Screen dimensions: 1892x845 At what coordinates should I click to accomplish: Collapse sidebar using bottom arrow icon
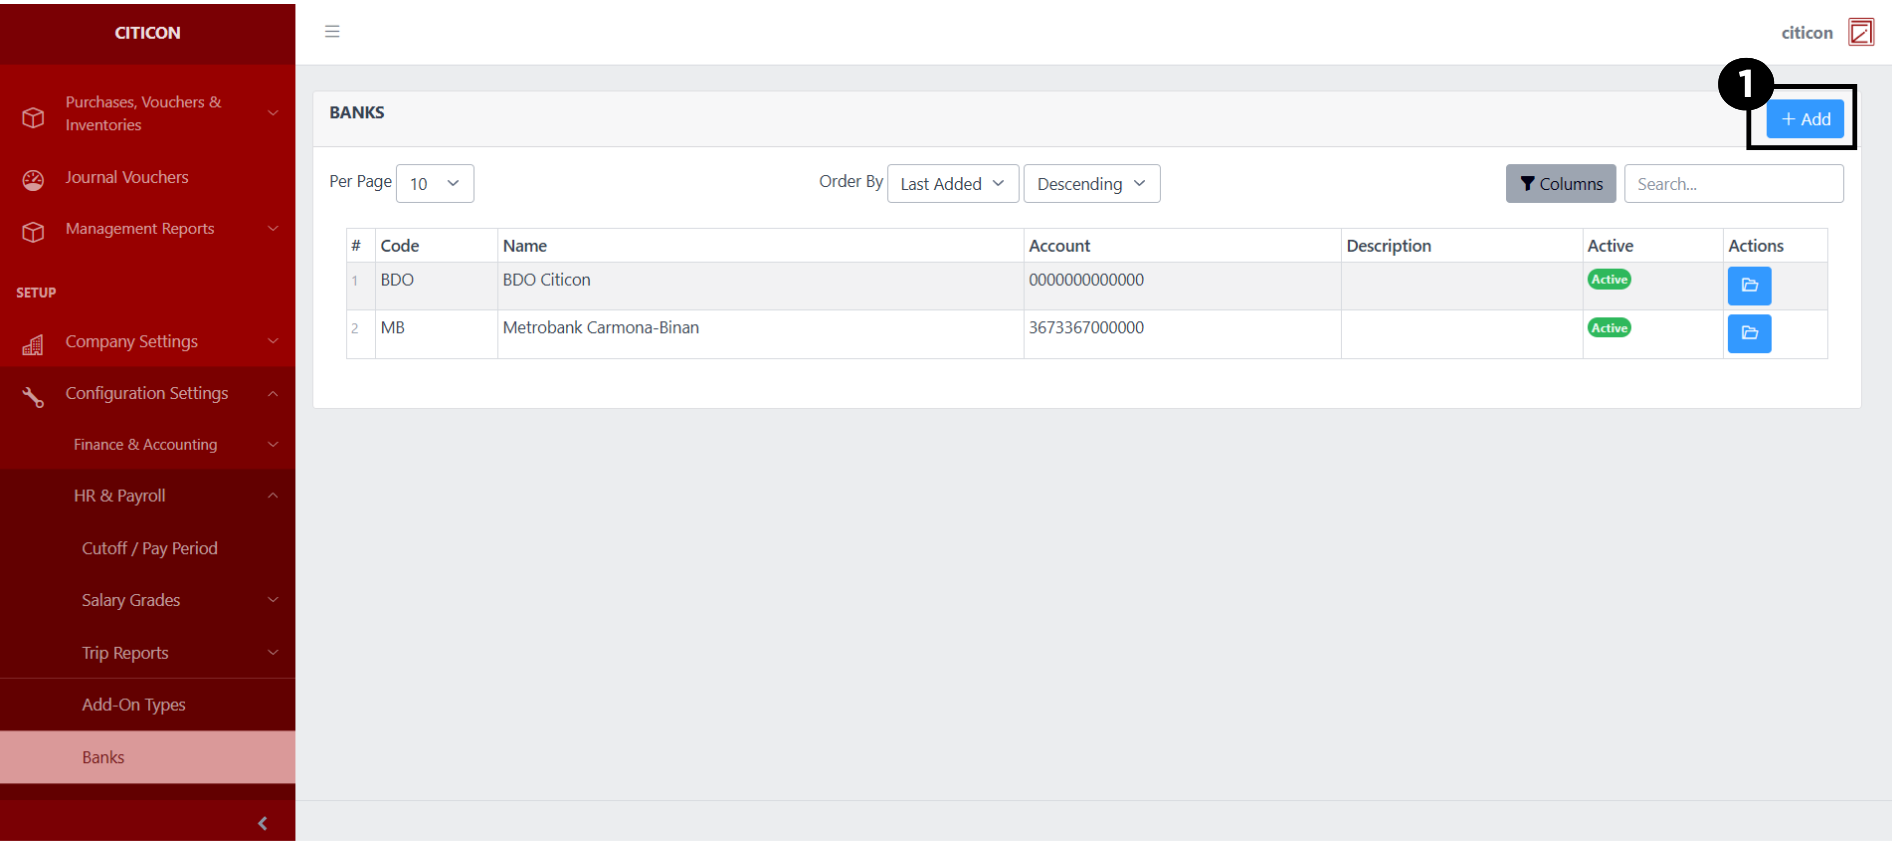click(262, 823)
